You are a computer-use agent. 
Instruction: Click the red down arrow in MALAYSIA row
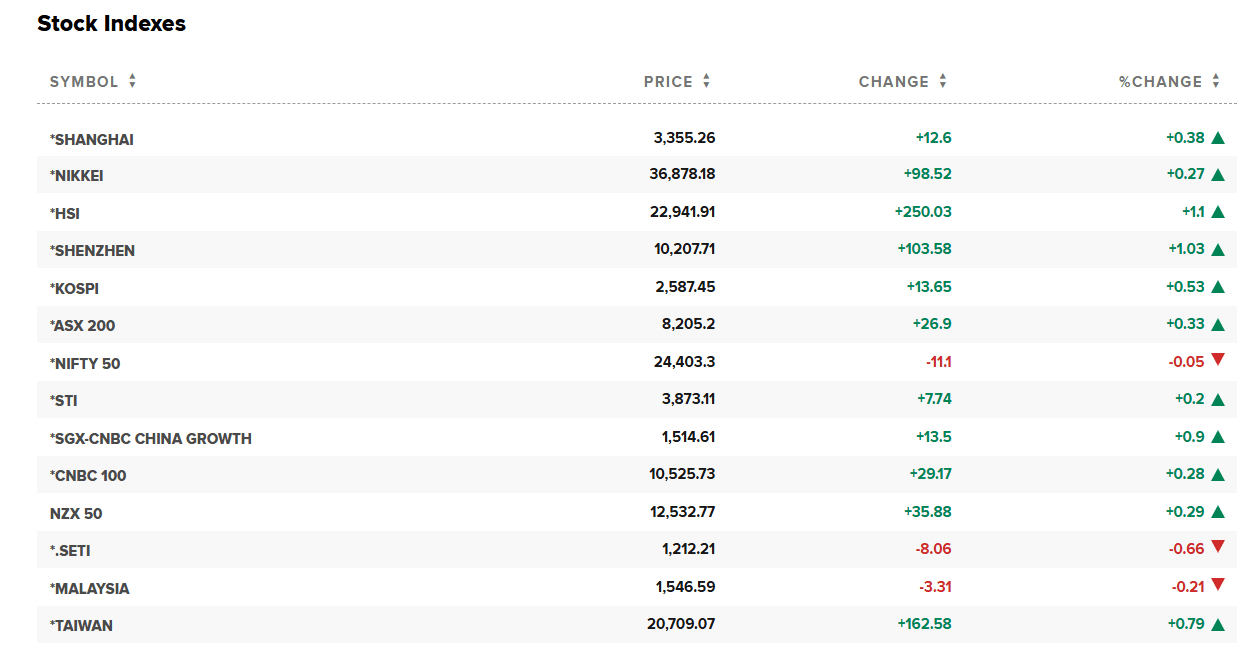1217,585
